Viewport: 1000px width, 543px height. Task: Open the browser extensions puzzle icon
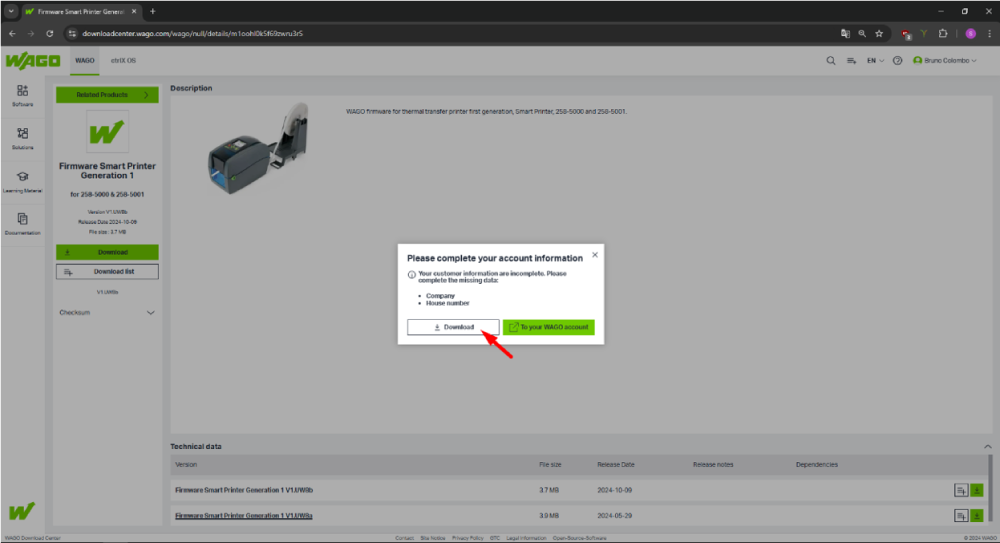pyautogui.click(x=943, y=33)
